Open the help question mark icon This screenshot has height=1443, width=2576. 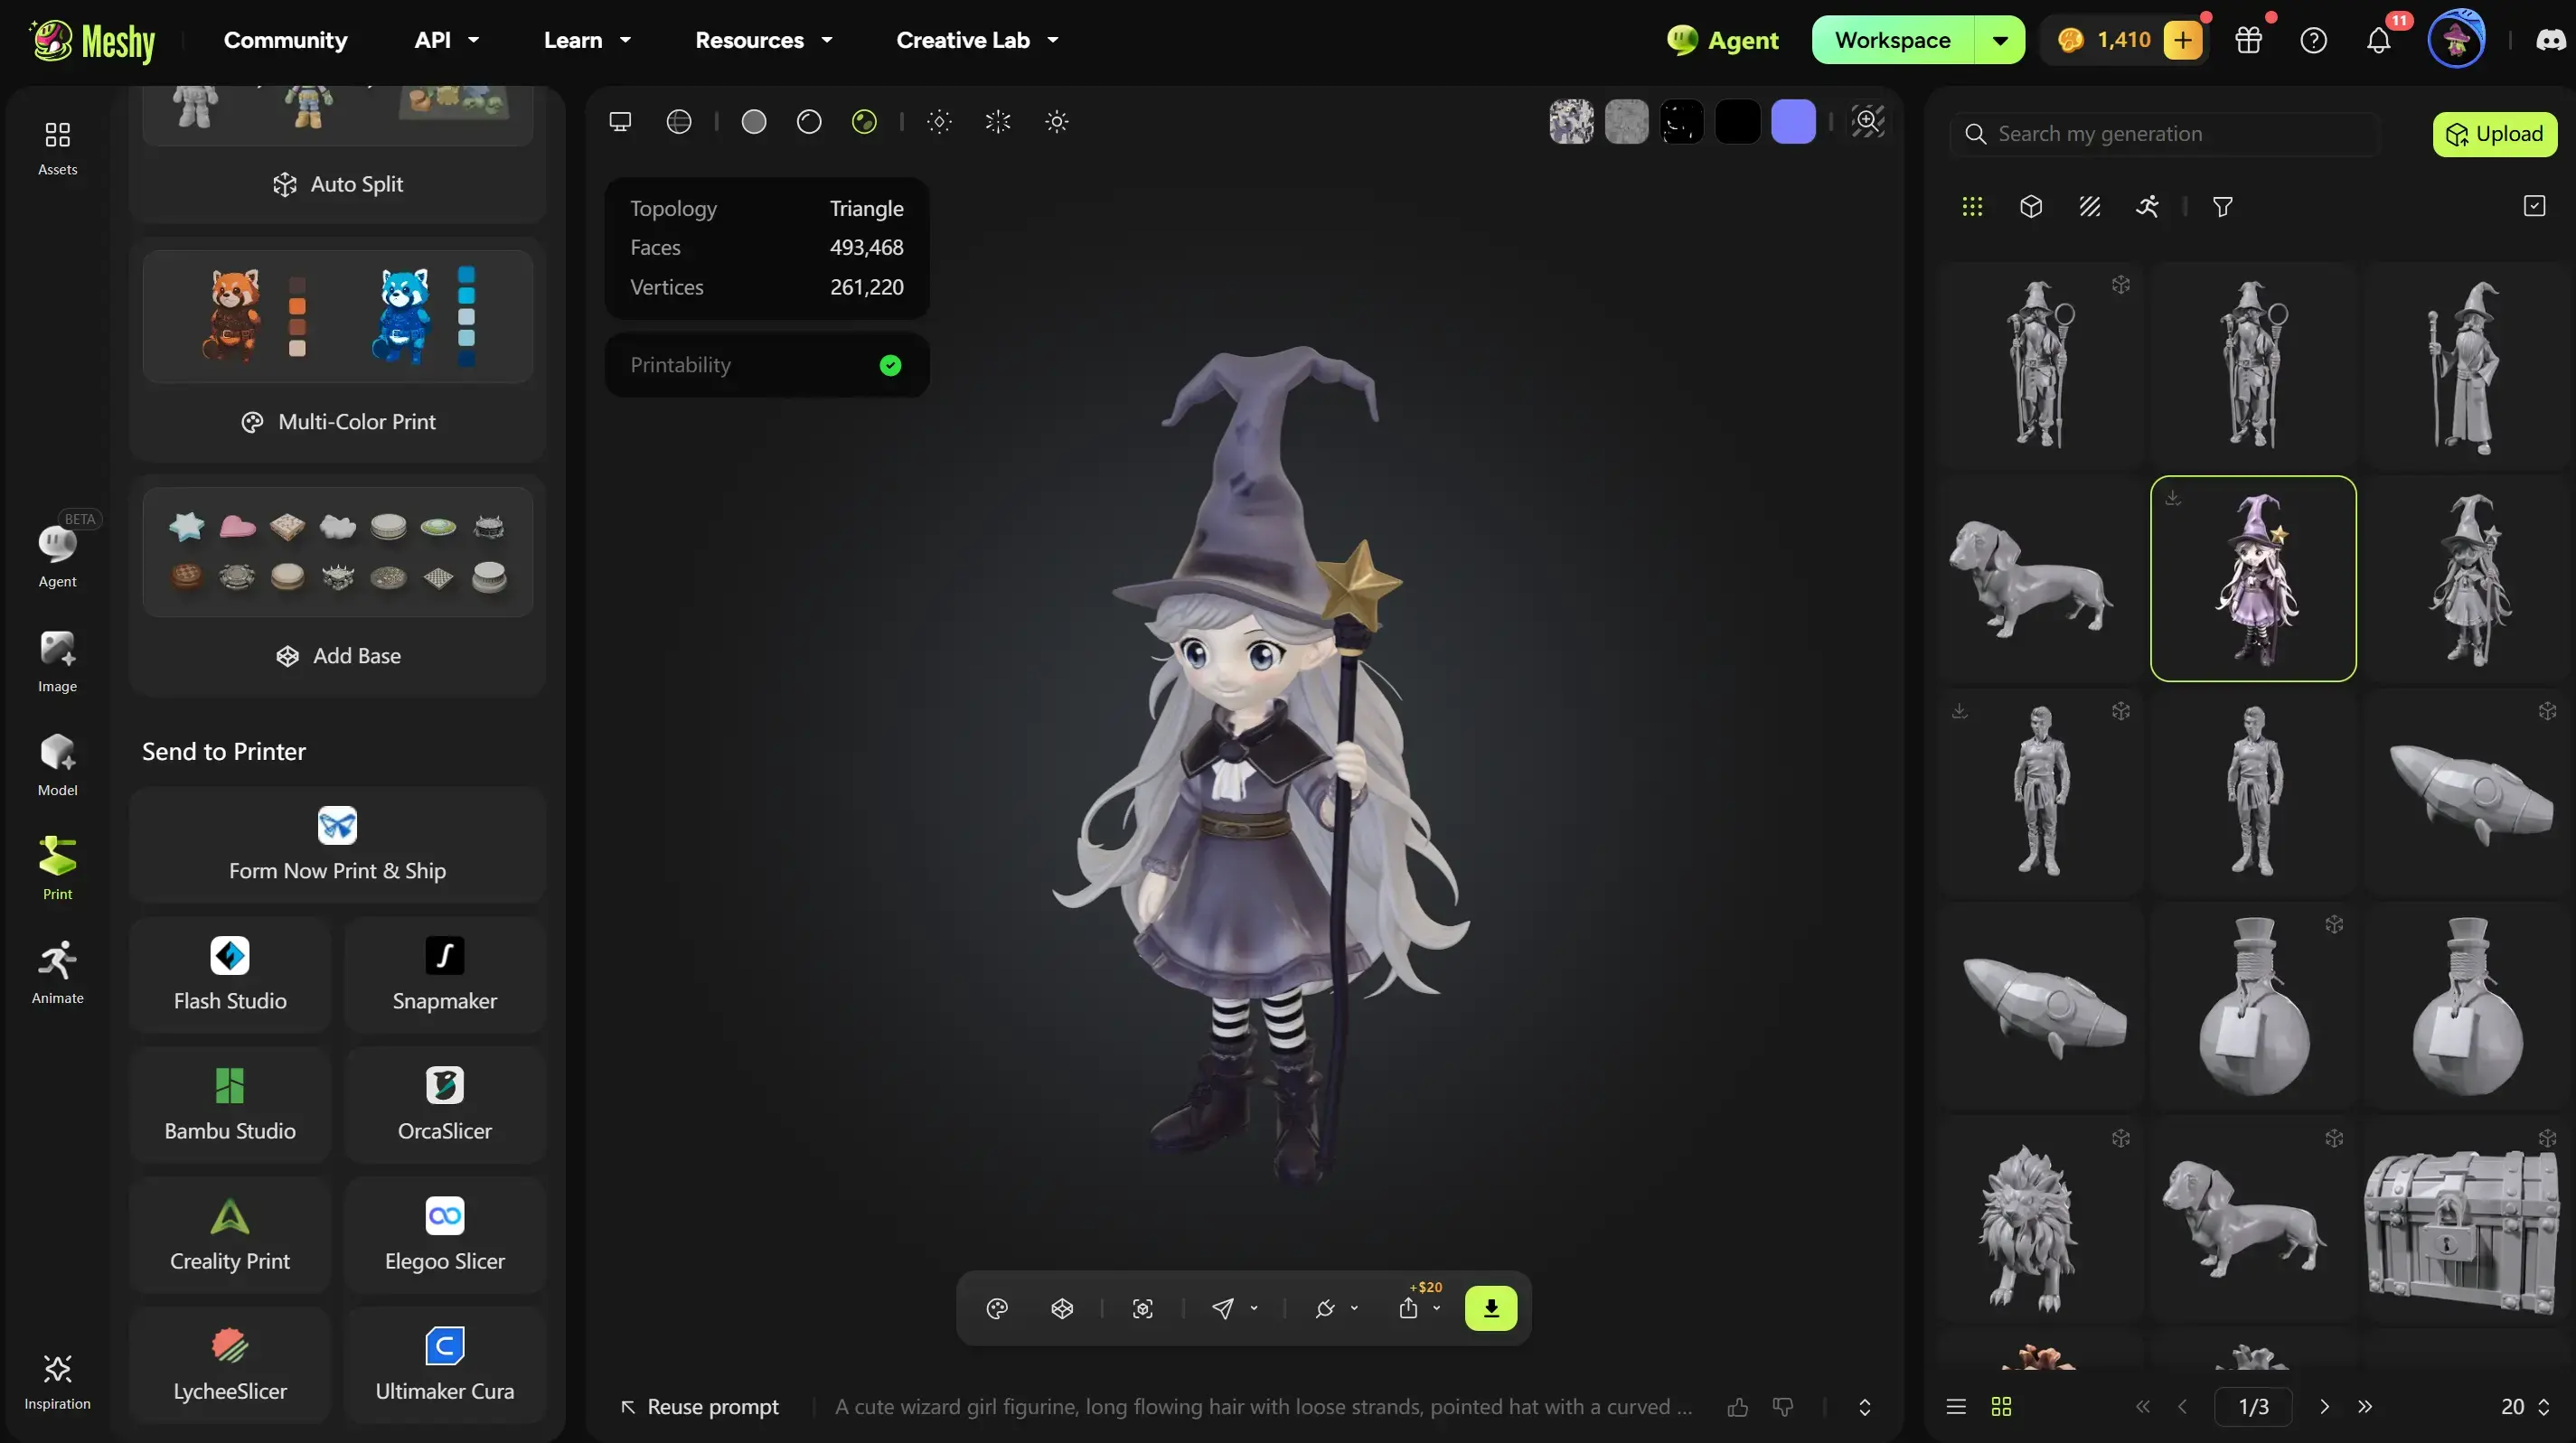click(2314, 40)
